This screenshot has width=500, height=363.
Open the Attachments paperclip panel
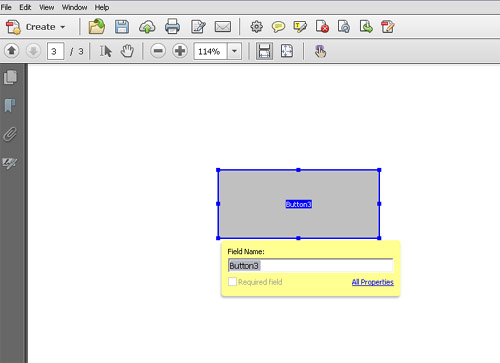10,134
